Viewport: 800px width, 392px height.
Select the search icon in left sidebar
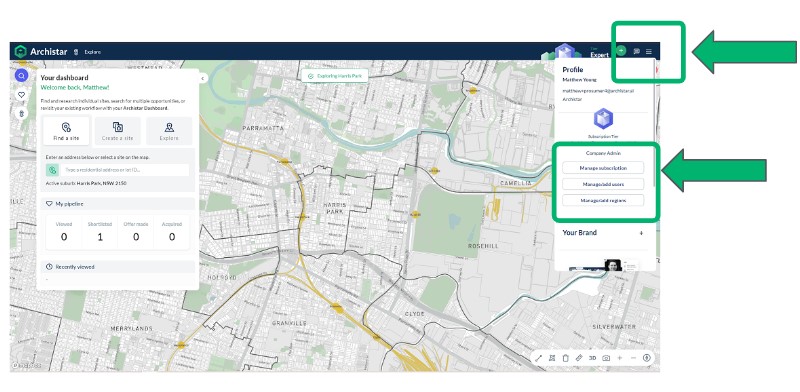tap(21, 76)
